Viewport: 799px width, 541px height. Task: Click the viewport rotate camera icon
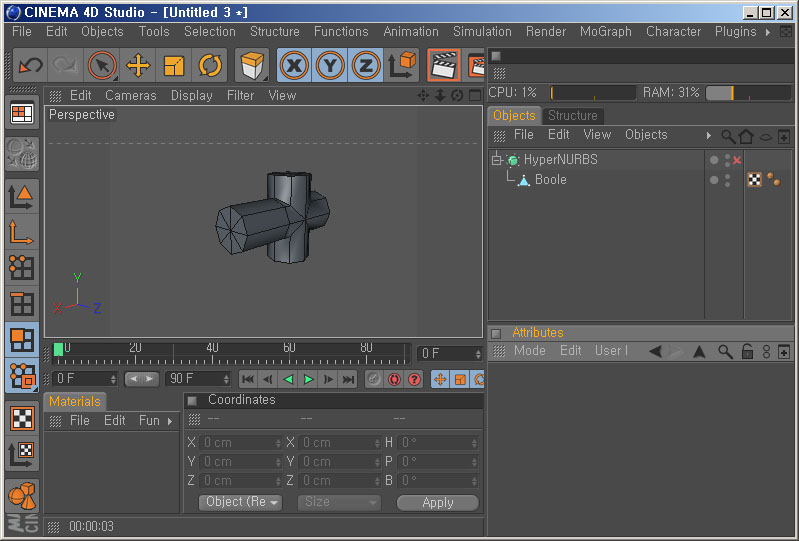coord(457,95)
